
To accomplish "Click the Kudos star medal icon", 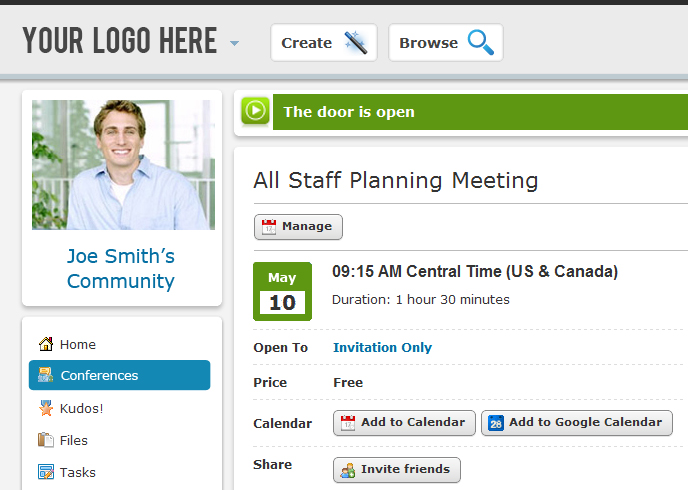I will [46, 408].
